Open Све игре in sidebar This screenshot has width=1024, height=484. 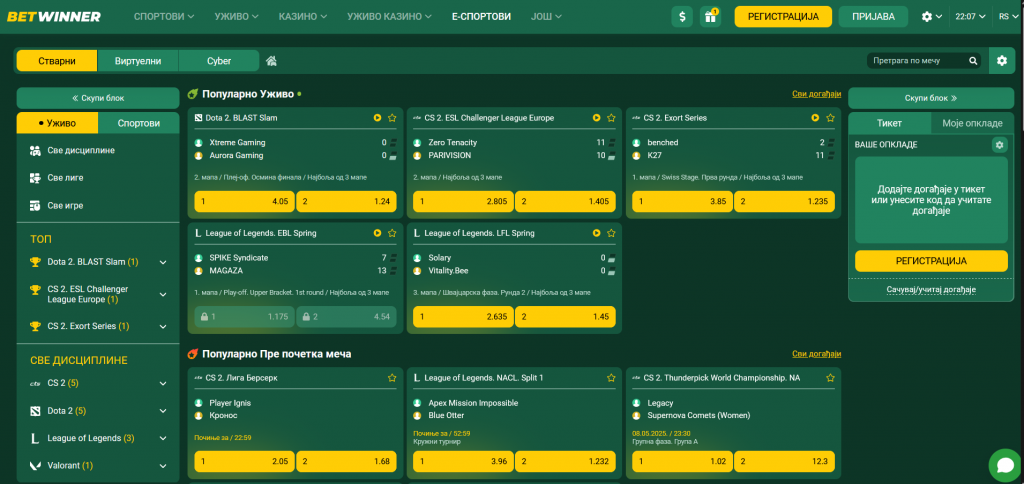click(x=98, y=205)
